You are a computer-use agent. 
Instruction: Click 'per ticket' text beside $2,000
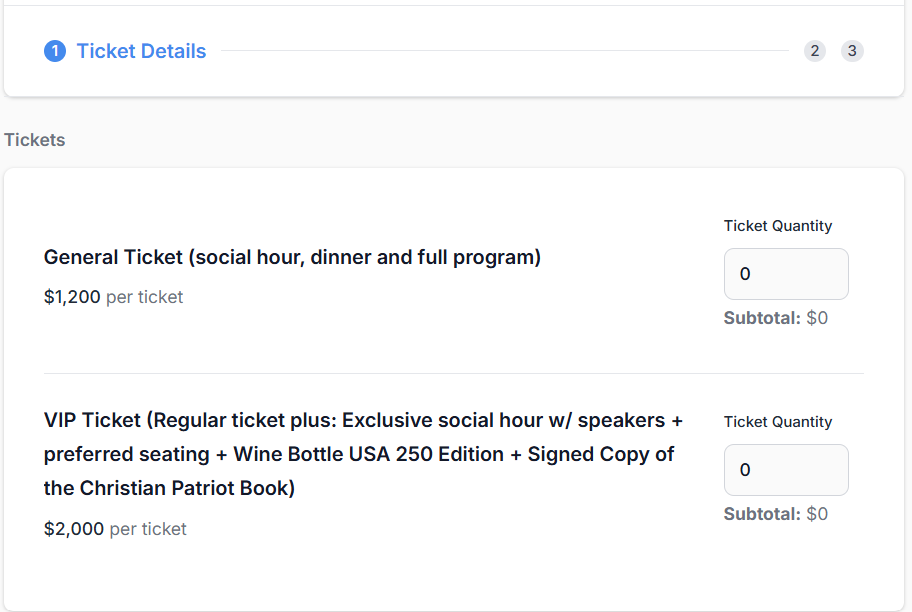click(148, 529)
